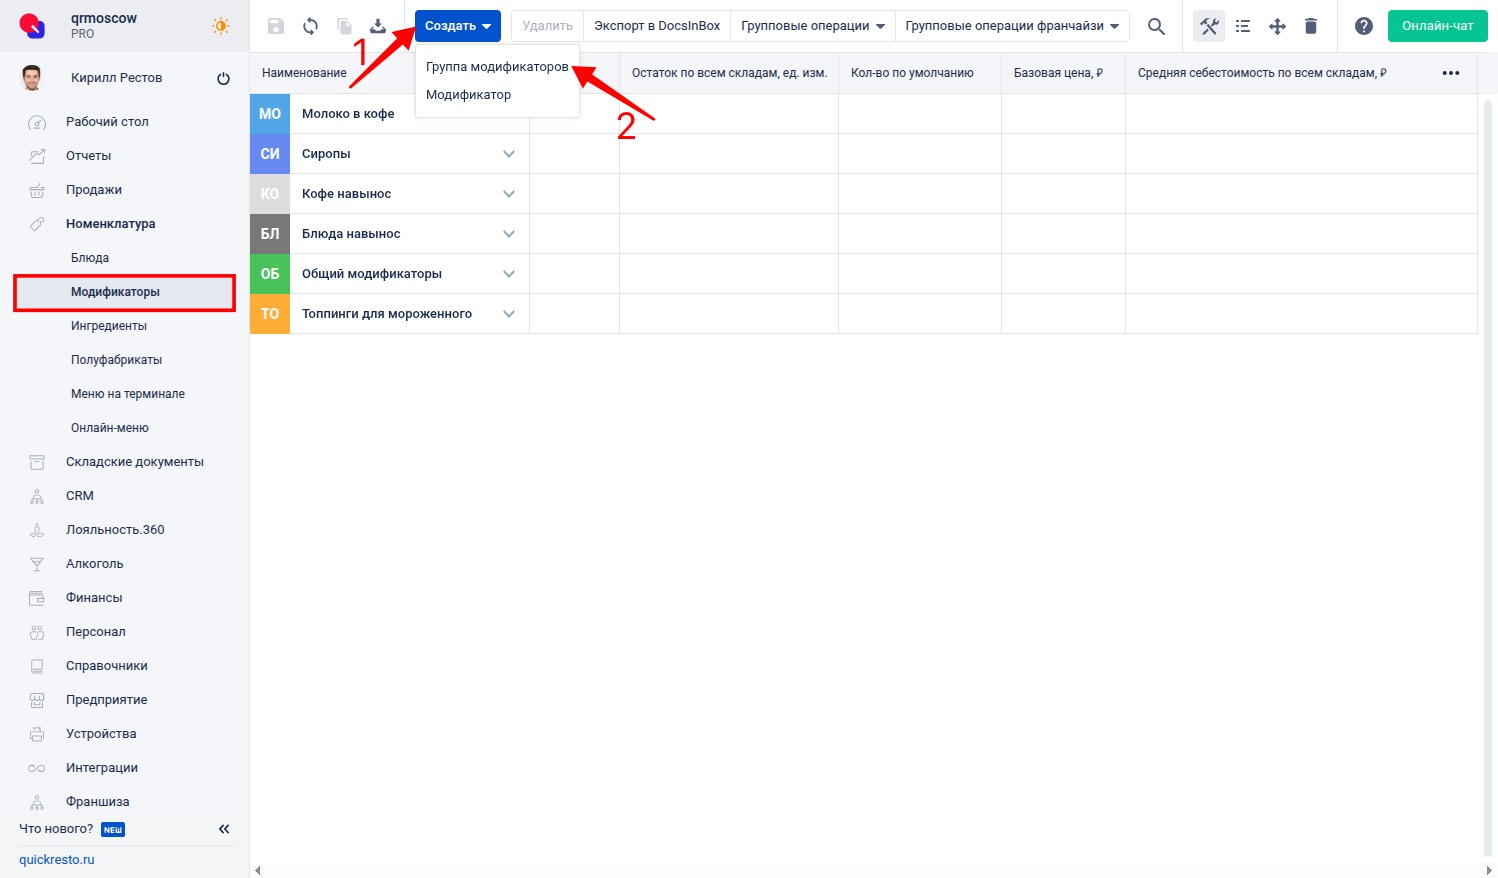The image size is (1498, 878).
Task: Toggle the sun theme icon
Action: point(221,26)
